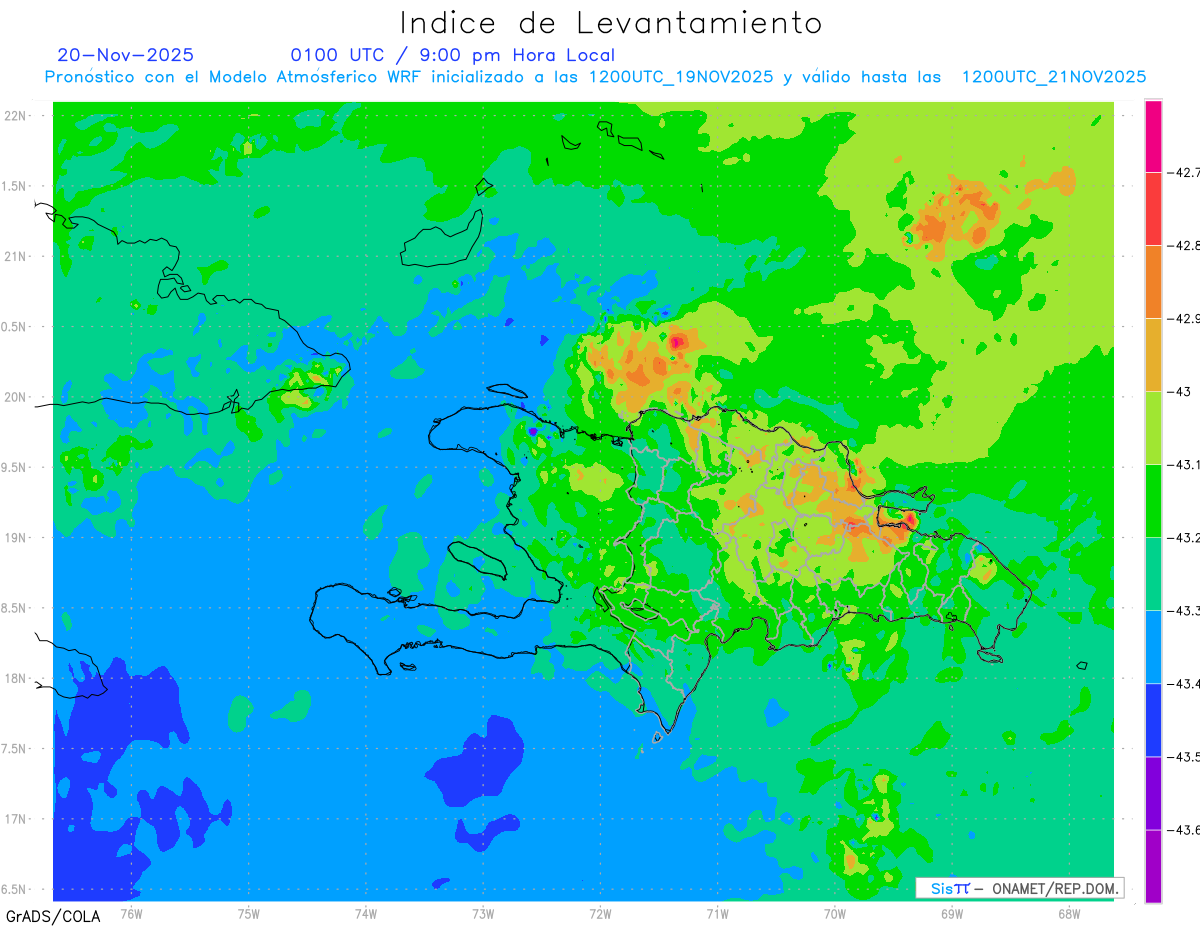The width and height of the screenshot is (1200, 927).
Task: Click the legend value '-43.4'
Action: 1184,684
